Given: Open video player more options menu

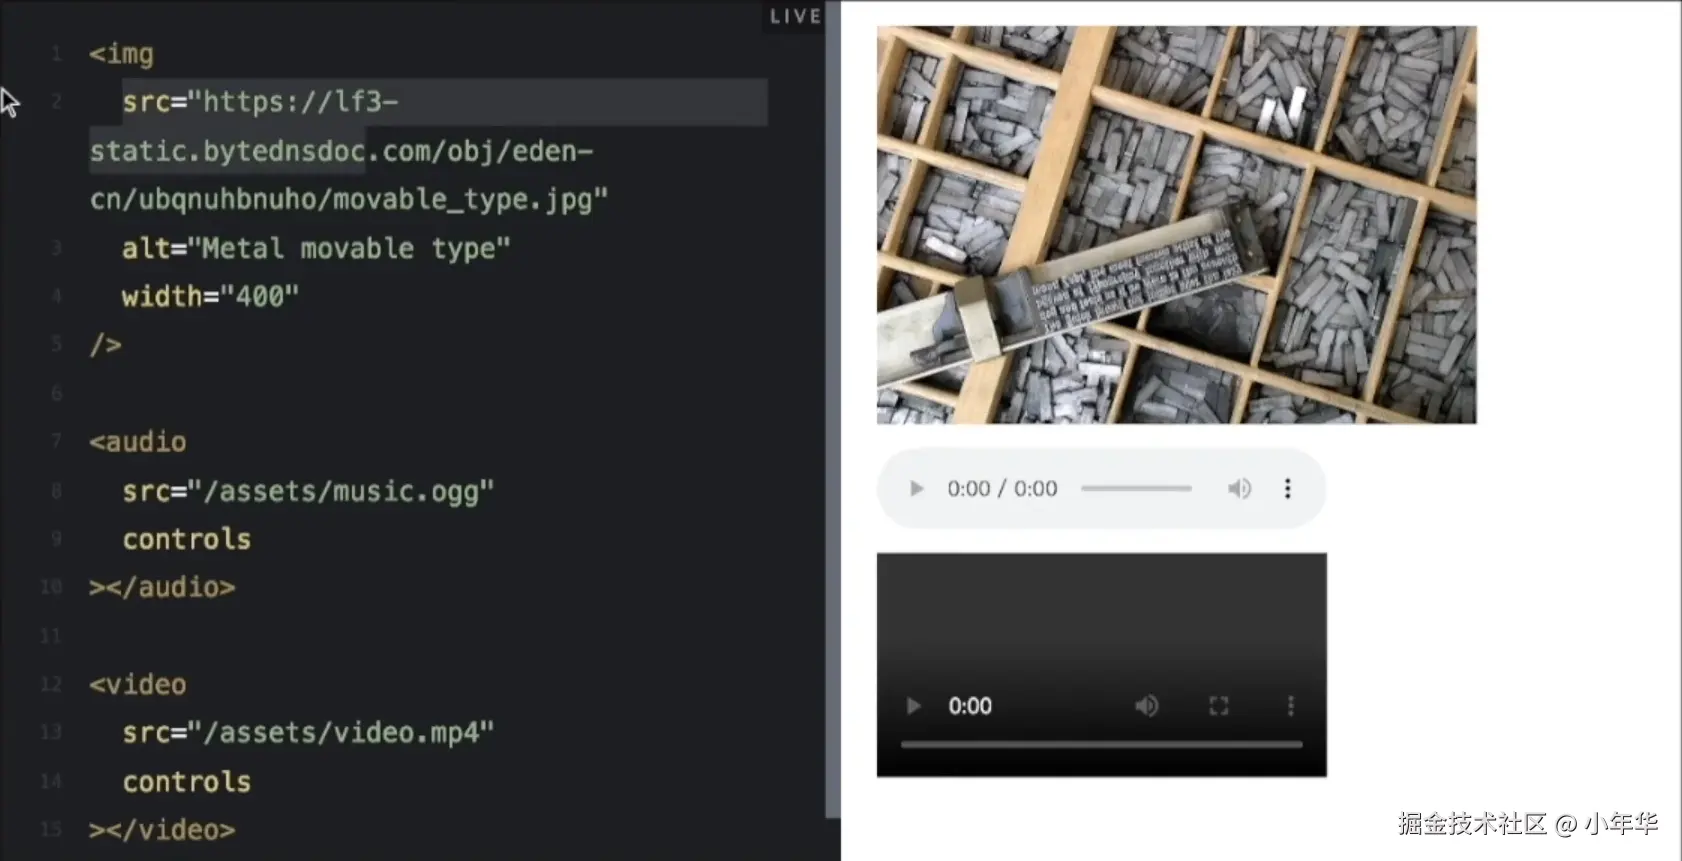Looking at the screenshot, I should [1291, 706].
